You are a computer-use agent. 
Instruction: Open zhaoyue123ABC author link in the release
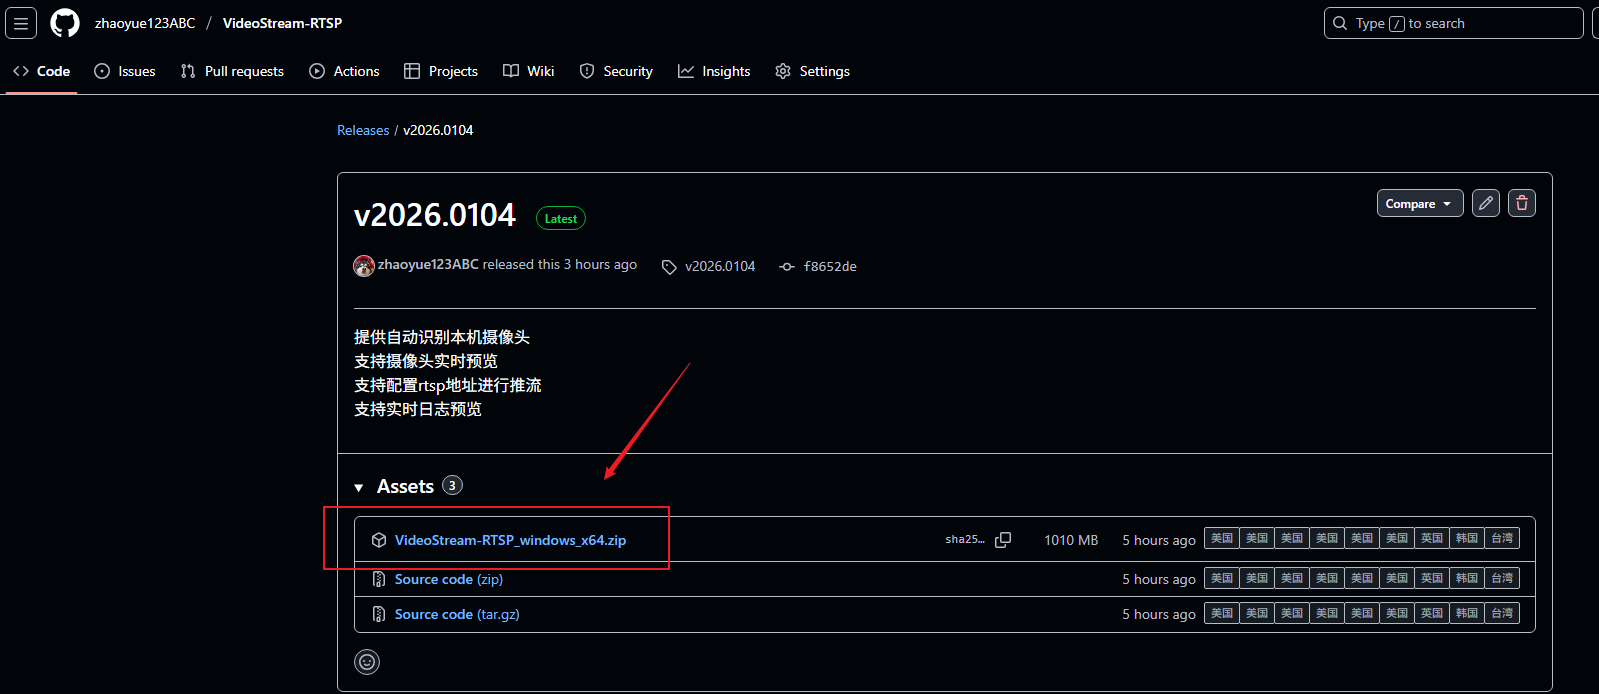[x=428, y=265]
